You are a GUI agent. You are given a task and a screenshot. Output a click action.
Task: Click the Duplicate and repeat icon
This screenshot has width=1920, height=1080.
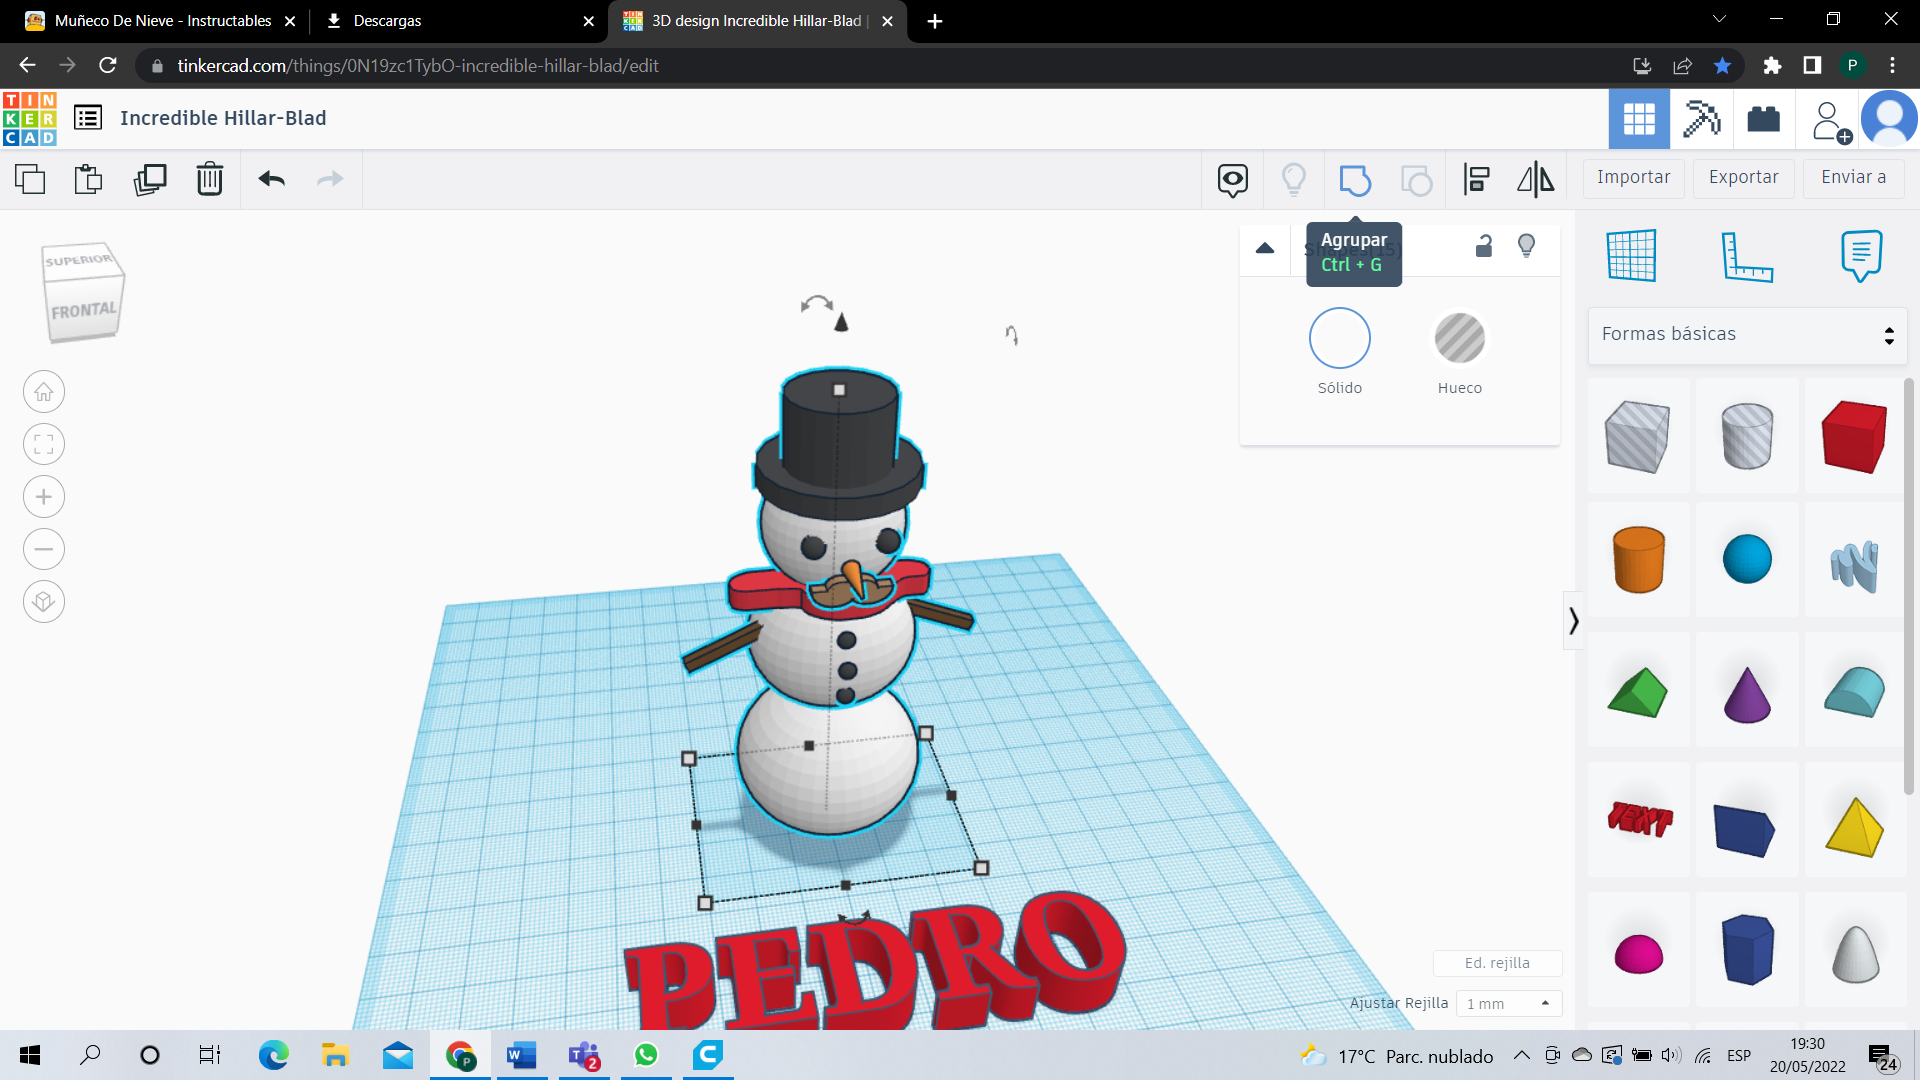point(150,179)
